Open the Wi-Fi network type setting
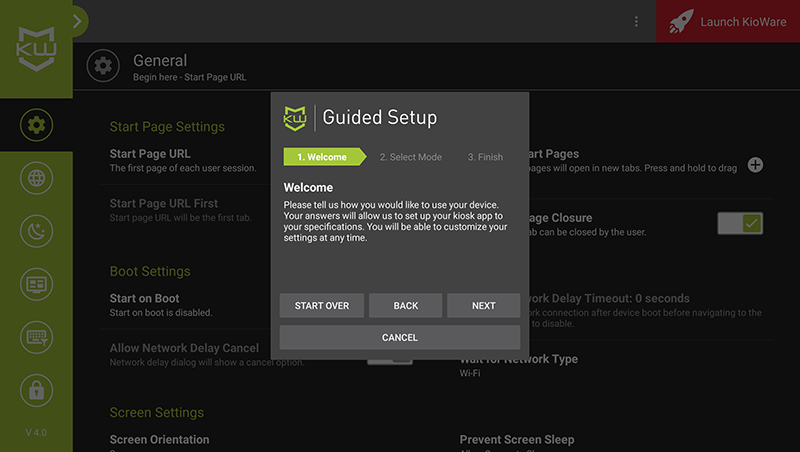This screenshot has height=452, width=800. click(x=519, y=365)
